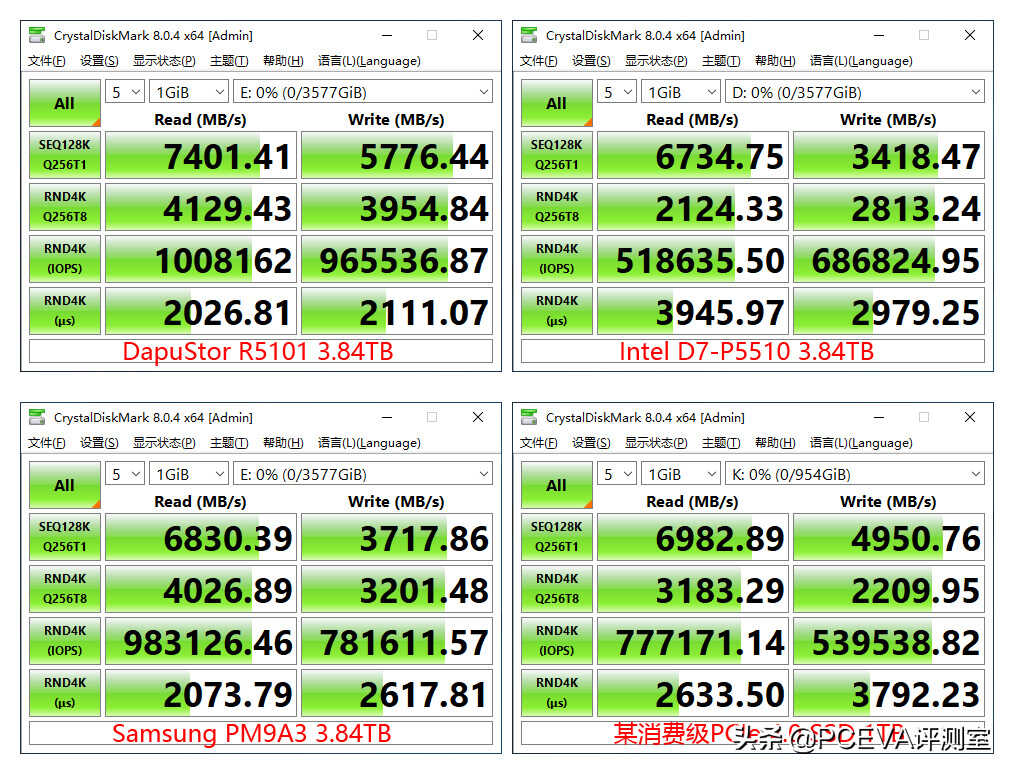Open E: drive selector in DapuStor R5101 window

coord(363,92)
